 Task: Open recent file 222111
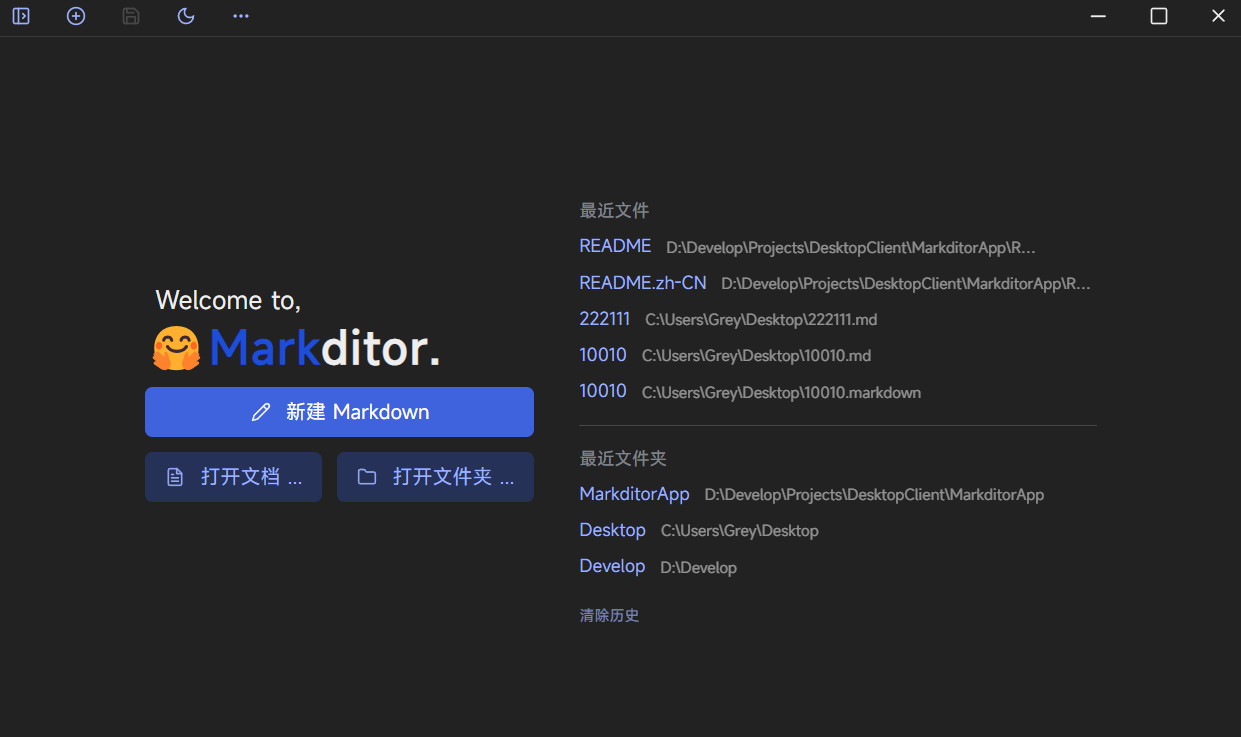point(605,319)
